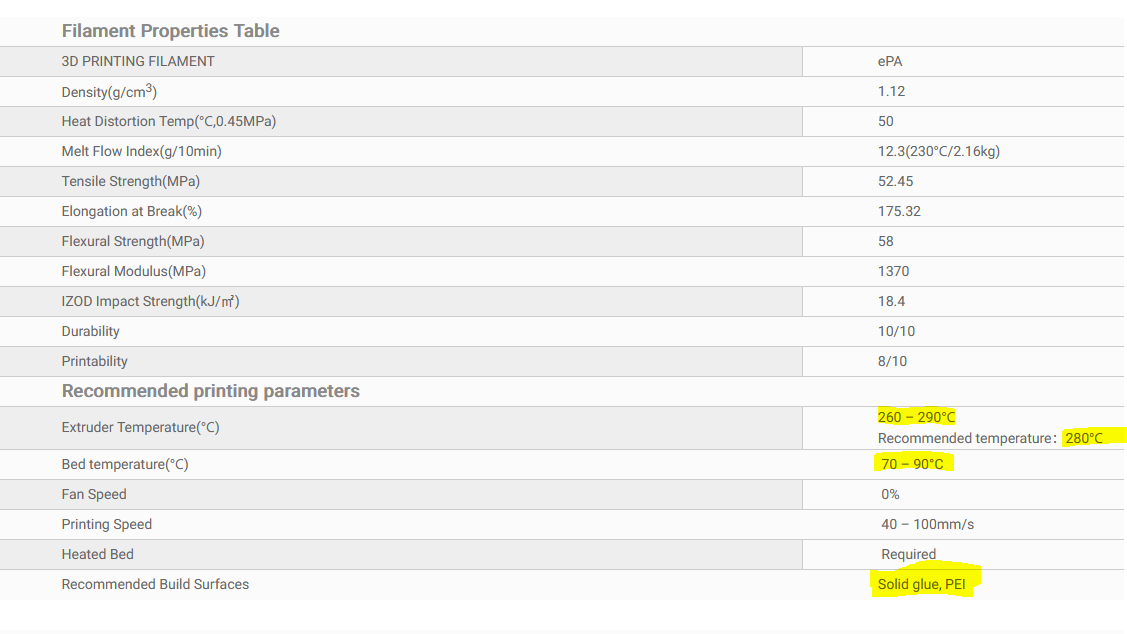1127x634 pixels.
Task: Select the Melt Flow Index value
Action: 939,151
